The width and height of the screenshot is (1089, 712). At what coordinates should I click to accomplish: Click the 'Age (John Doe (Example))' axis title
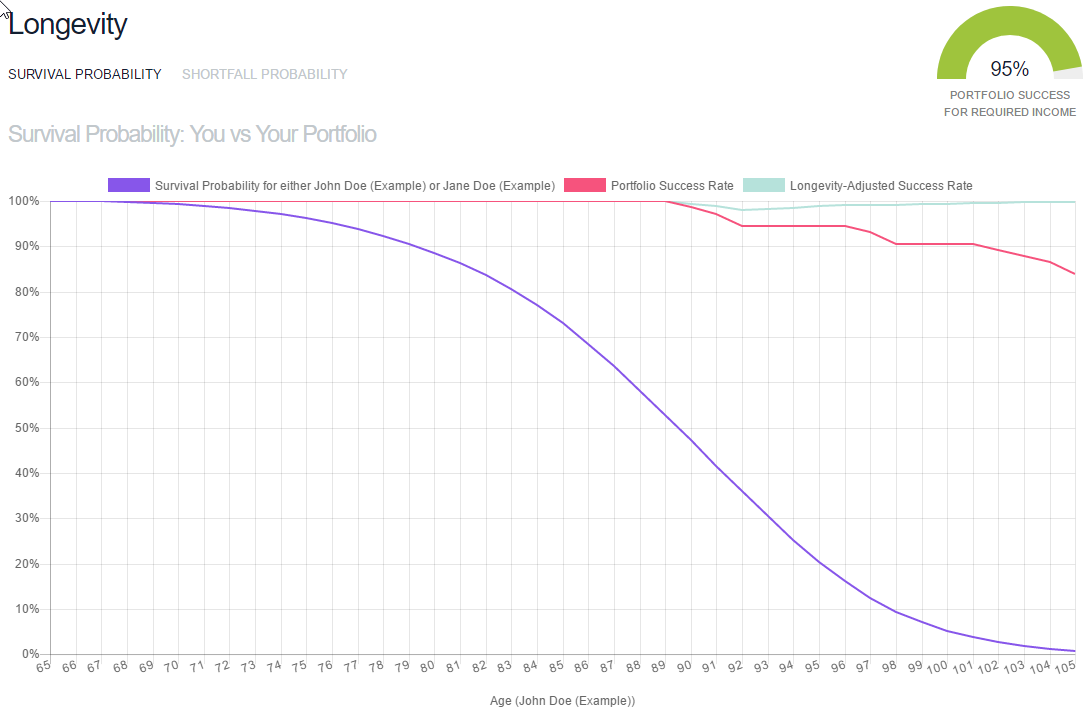click(562, 701)
